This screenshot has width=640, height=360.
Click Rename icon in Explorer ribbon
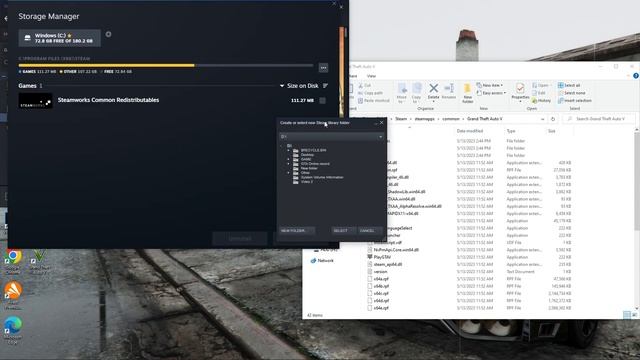pyautogui.click(x=449, y=91)
